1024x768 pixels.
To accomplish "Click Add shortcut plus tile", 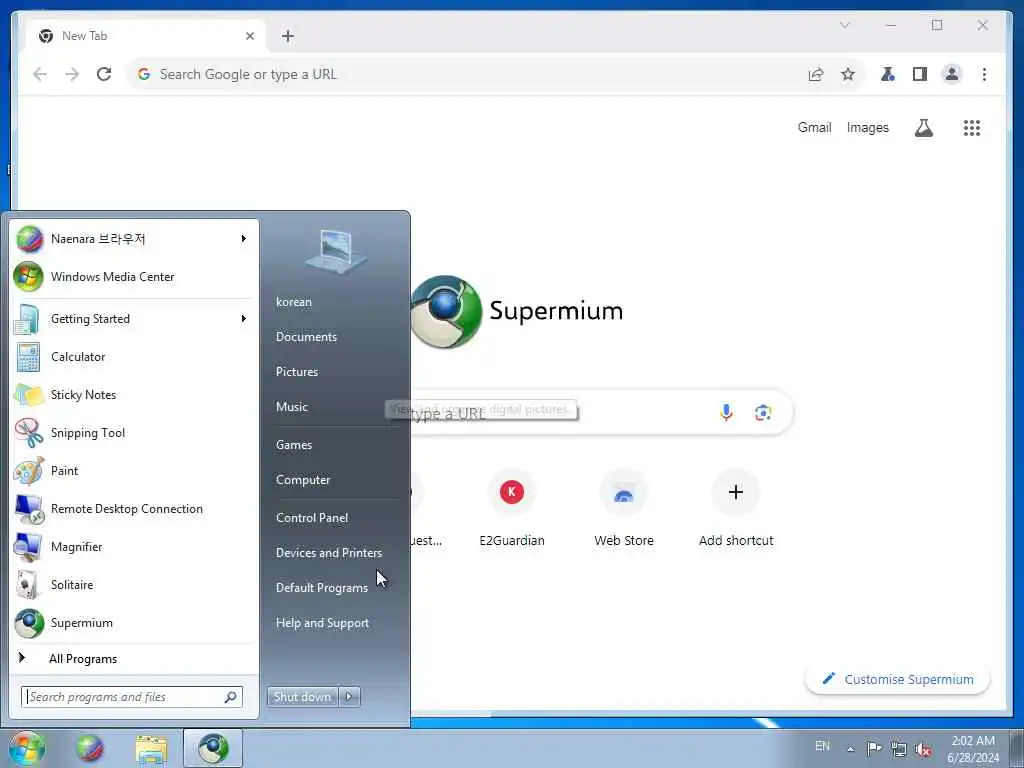I will 736,509.
